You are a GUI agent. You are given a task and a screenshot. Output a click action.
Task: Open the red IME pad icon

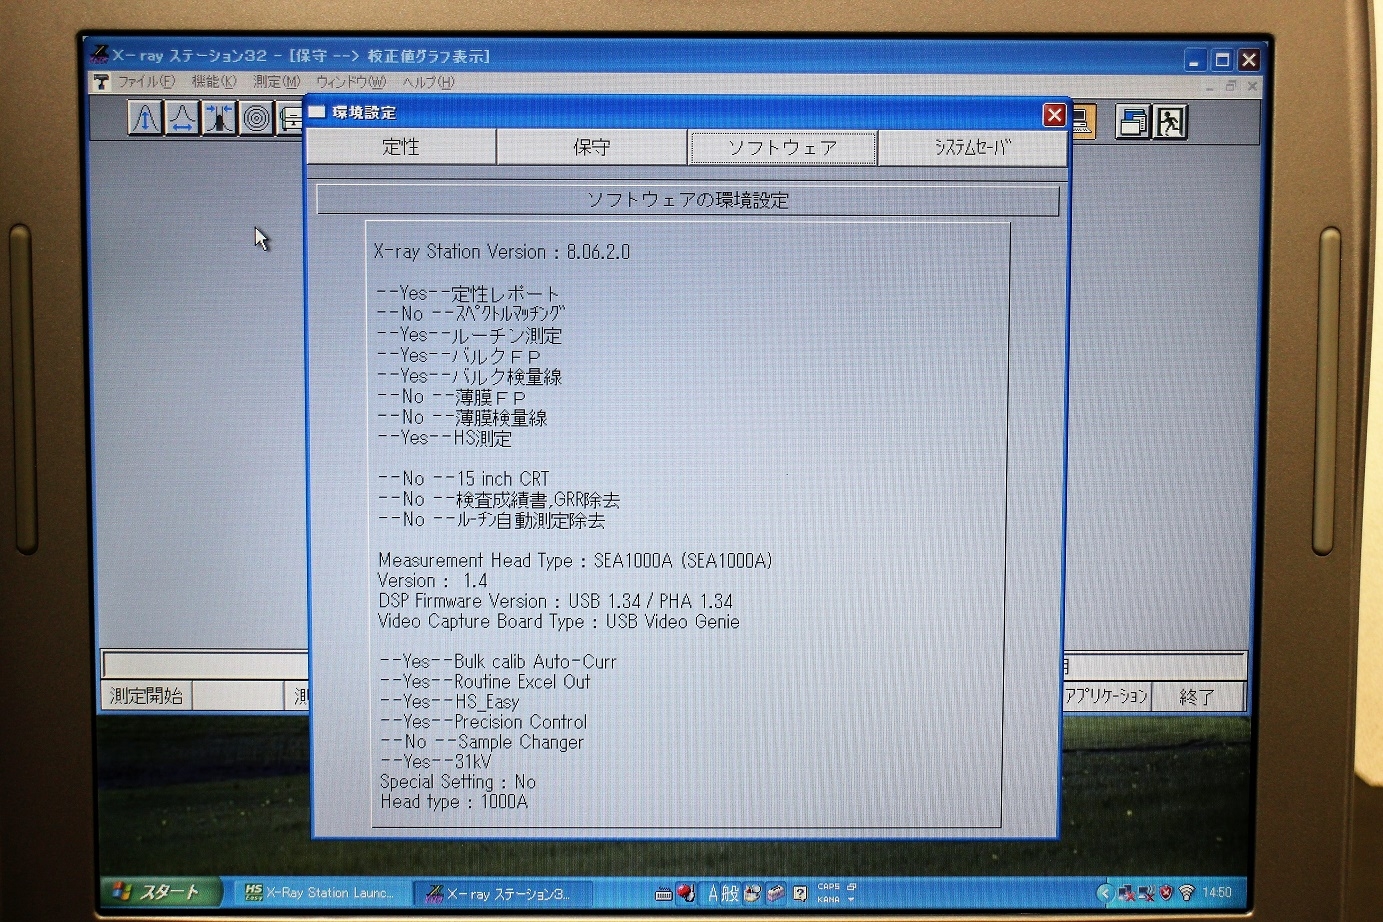coord(685,893)
